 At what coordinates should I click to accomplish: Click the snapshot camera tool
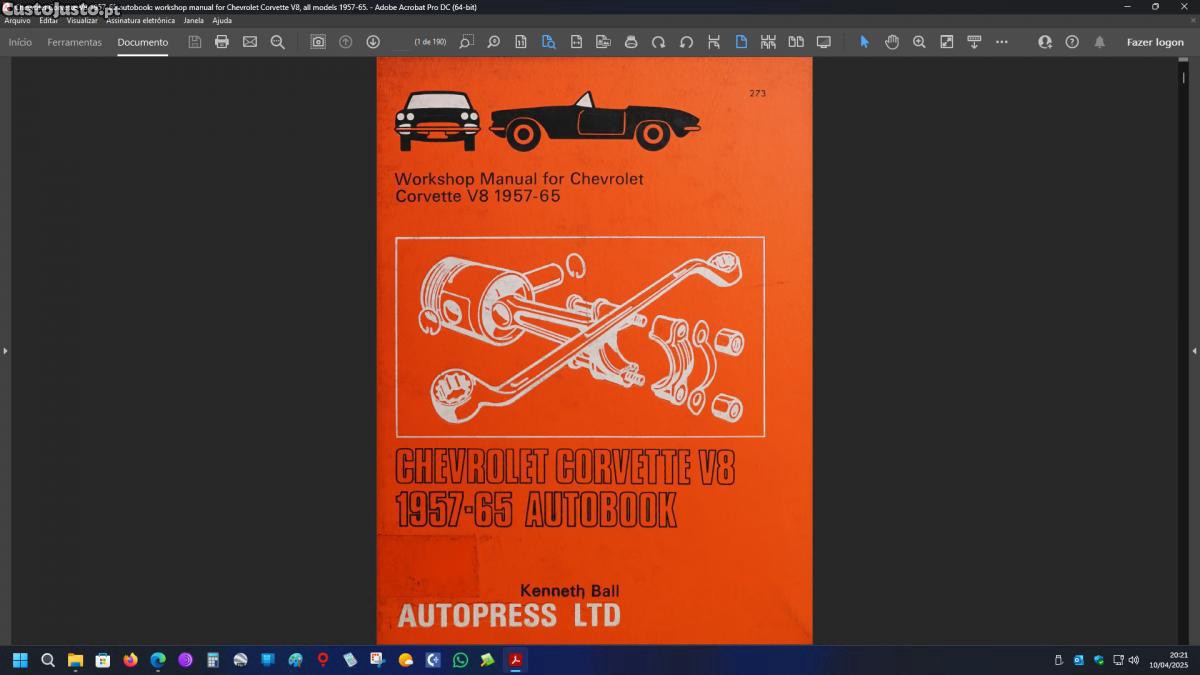tap(318, 42)
